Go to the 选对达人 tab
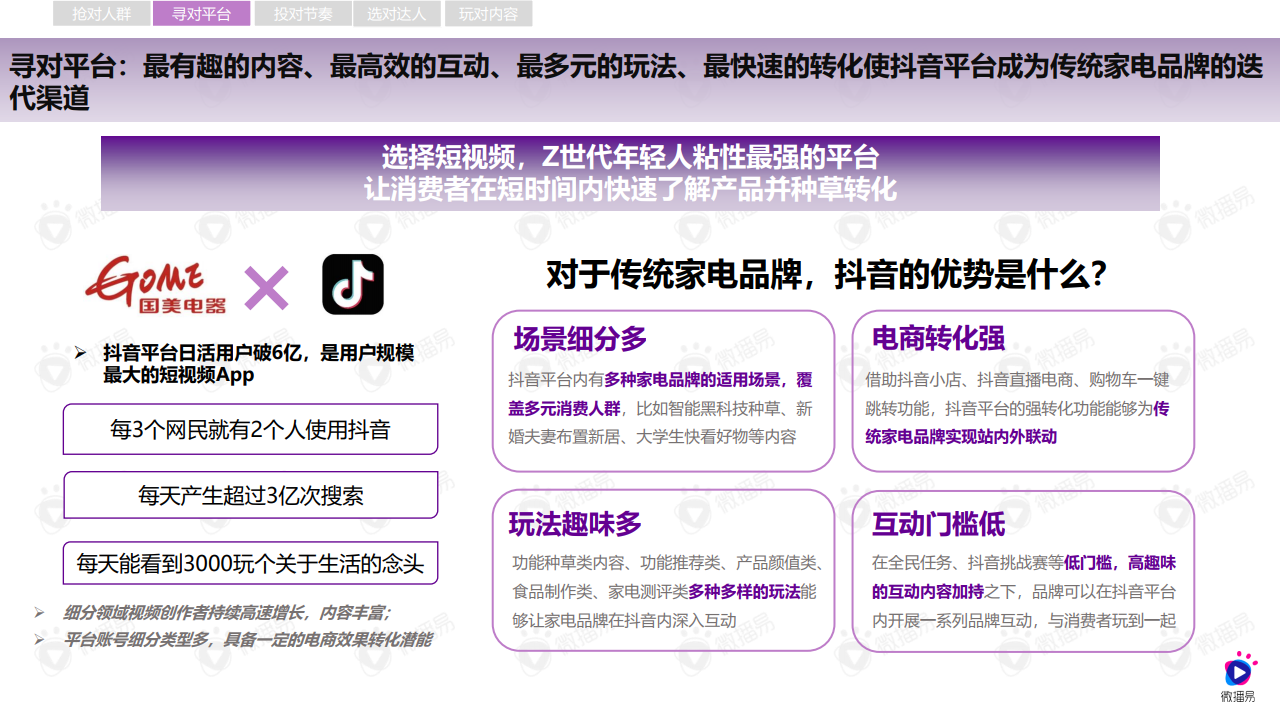This screenshot has width=1280, height=720. [x=396, y=14]
